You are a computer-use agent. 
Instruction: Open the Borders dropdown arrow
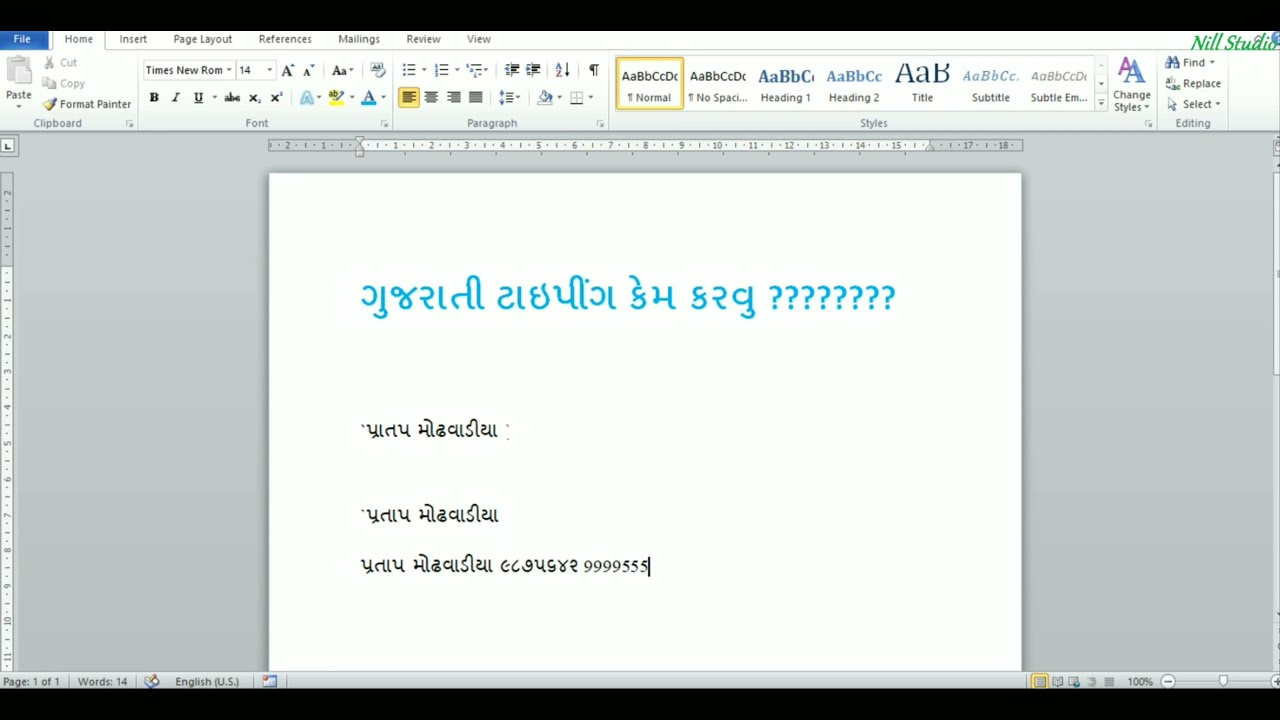tap(591, 97)
